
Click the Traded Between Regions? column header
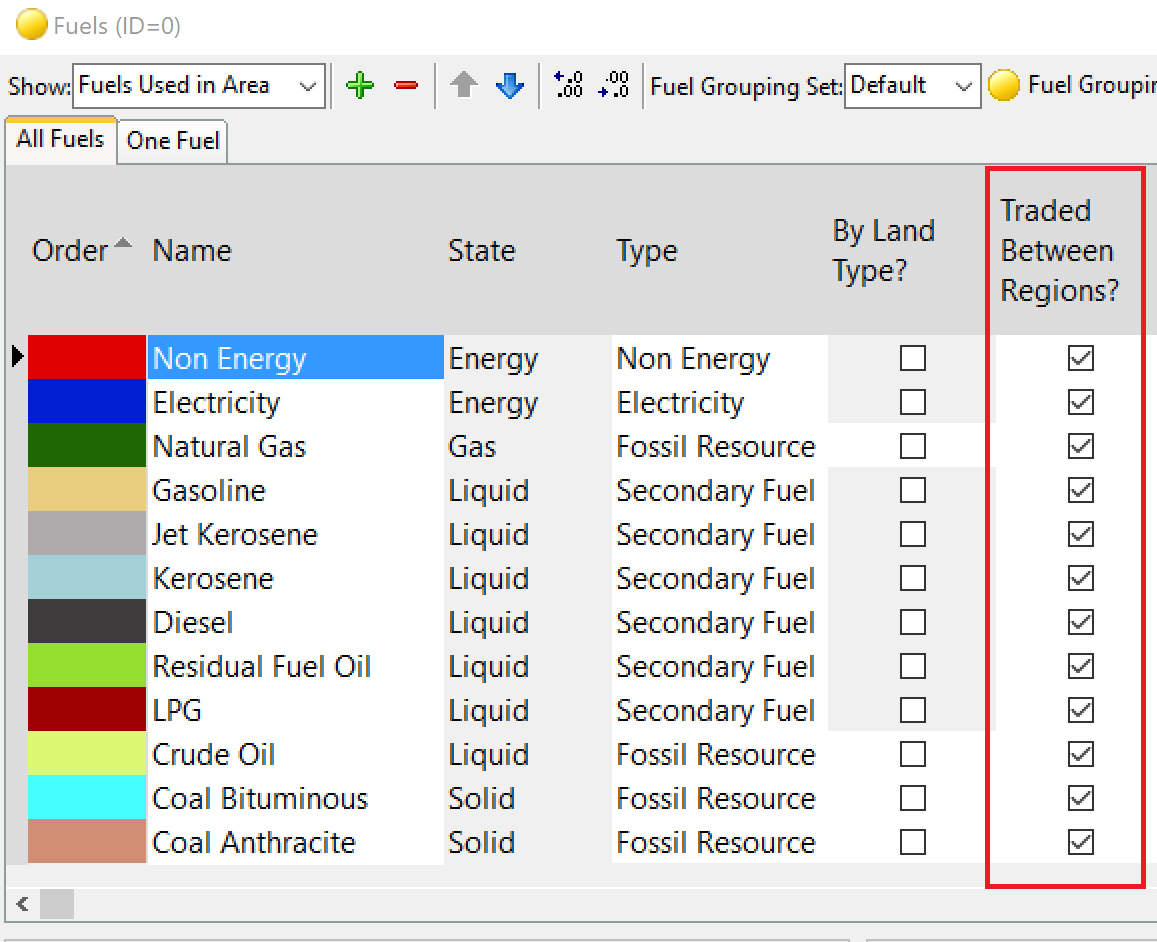pos(1066,251)
